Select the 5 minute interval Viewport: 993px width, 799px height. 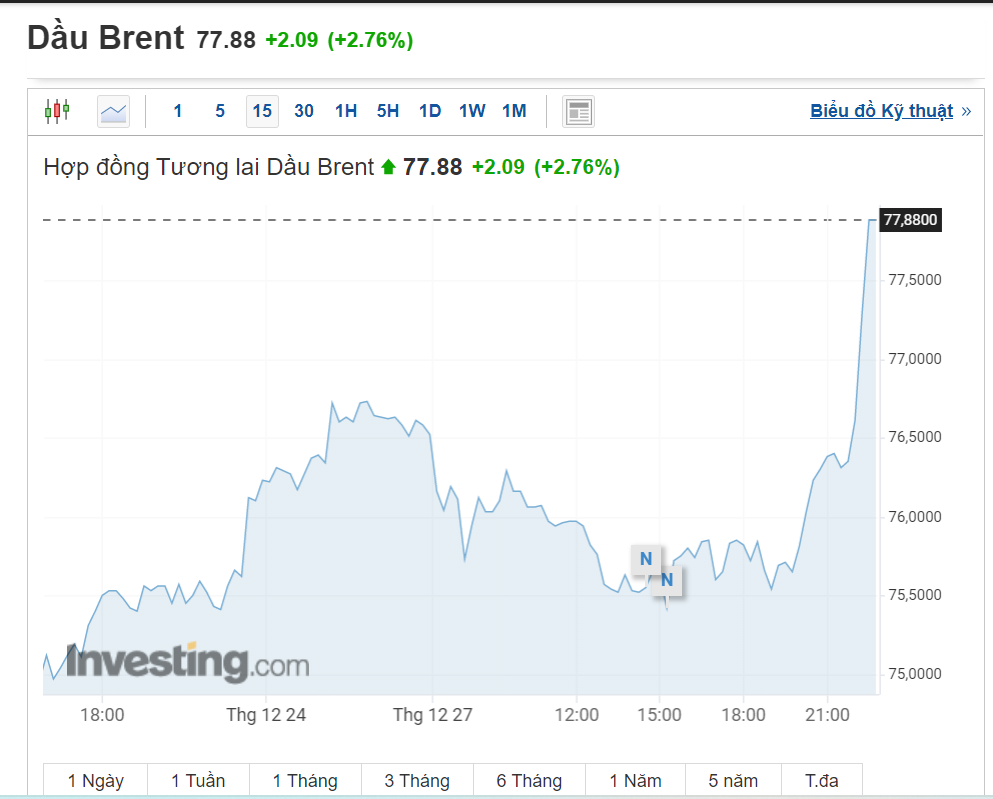[220, 111]
